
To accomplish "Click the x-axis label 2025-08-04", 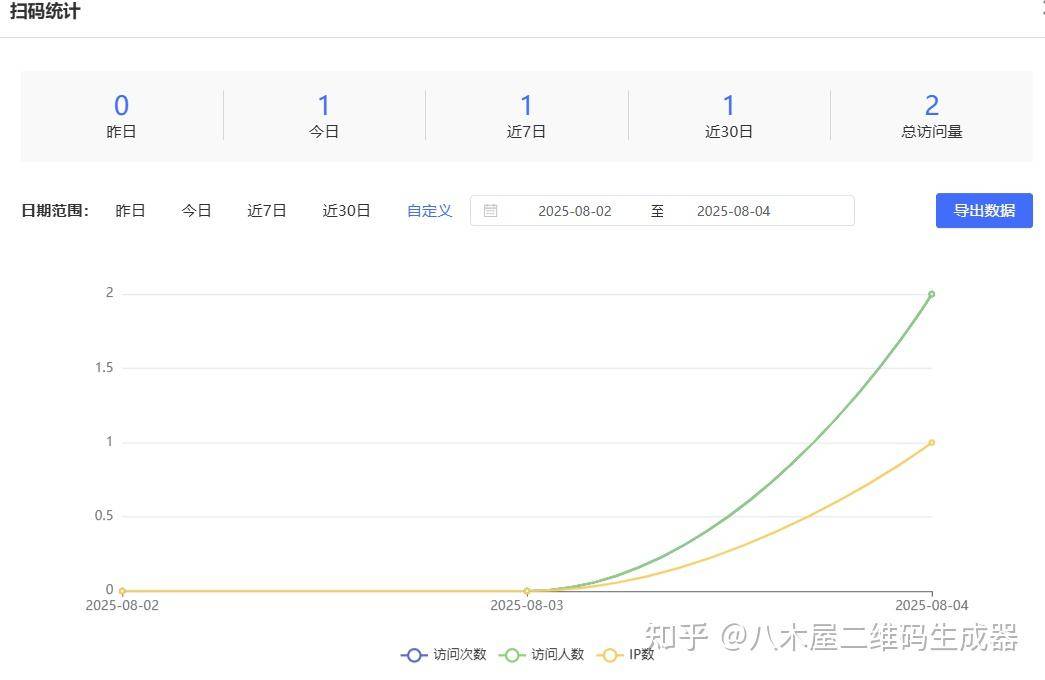I will [x=931, y=605].
